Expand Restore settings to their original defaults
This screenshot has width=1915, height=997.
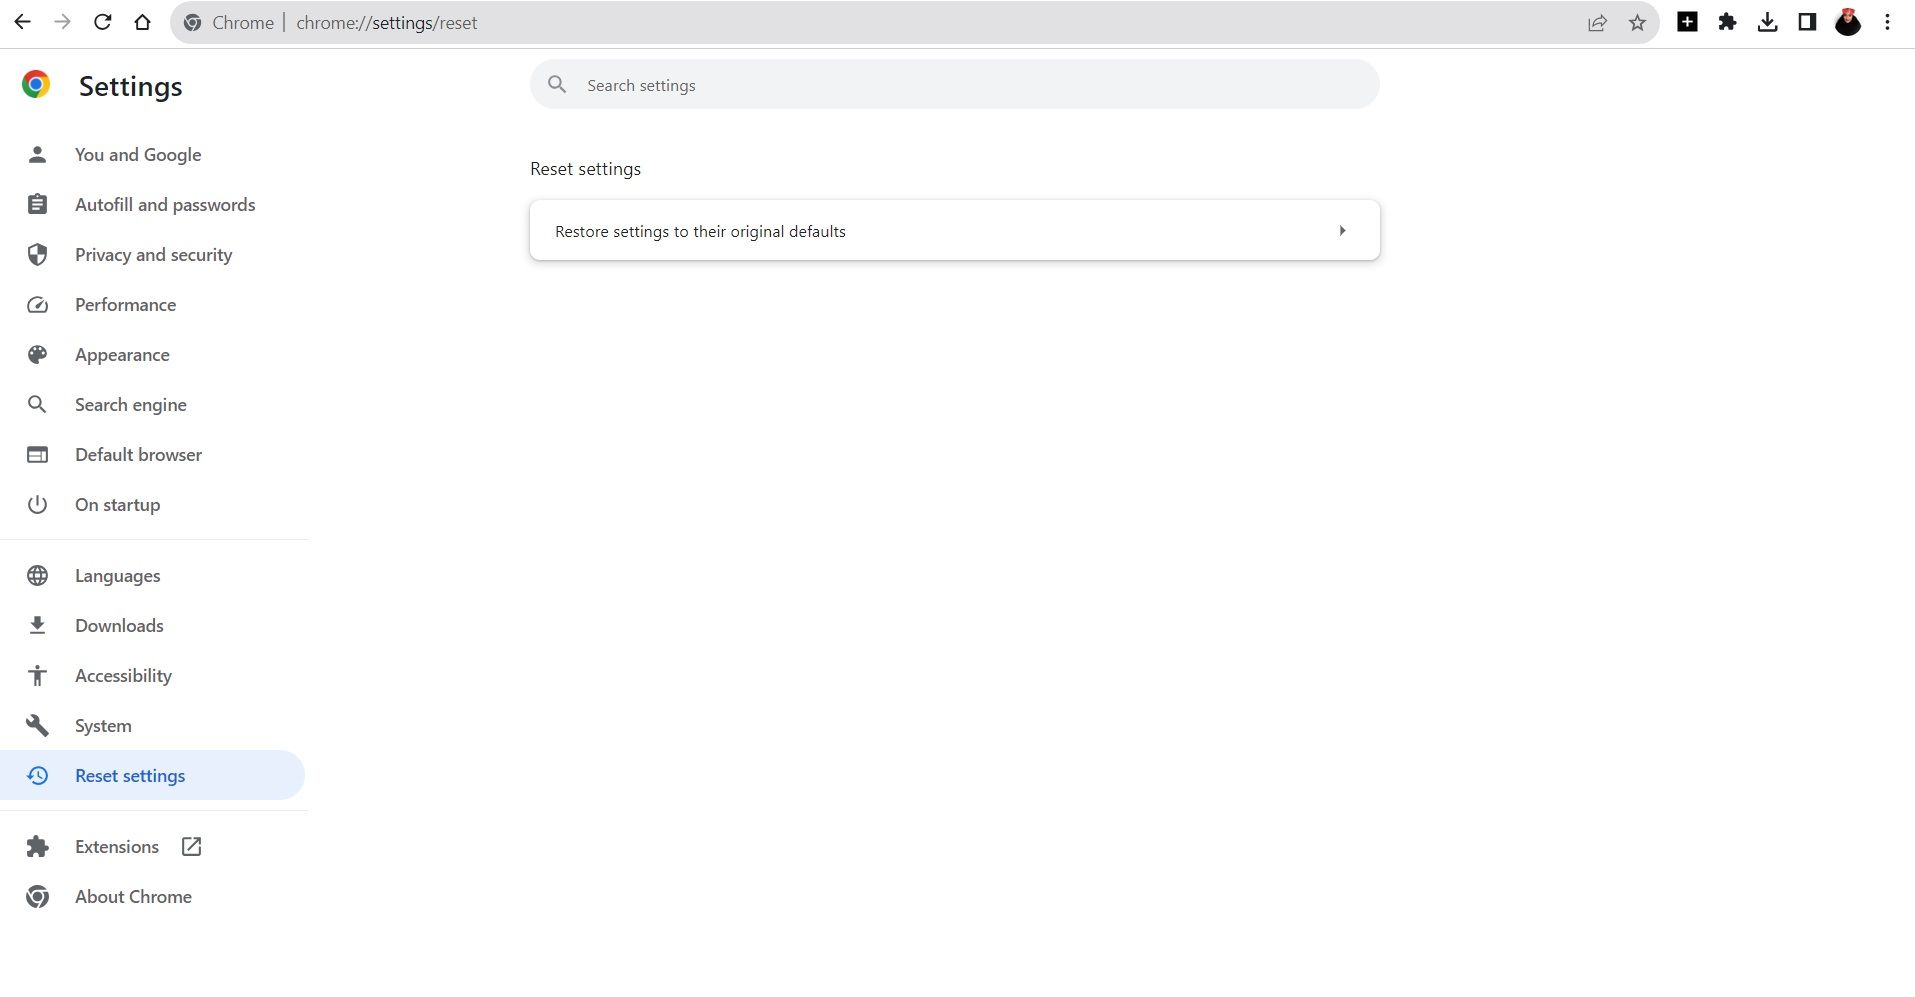(954, 231)
